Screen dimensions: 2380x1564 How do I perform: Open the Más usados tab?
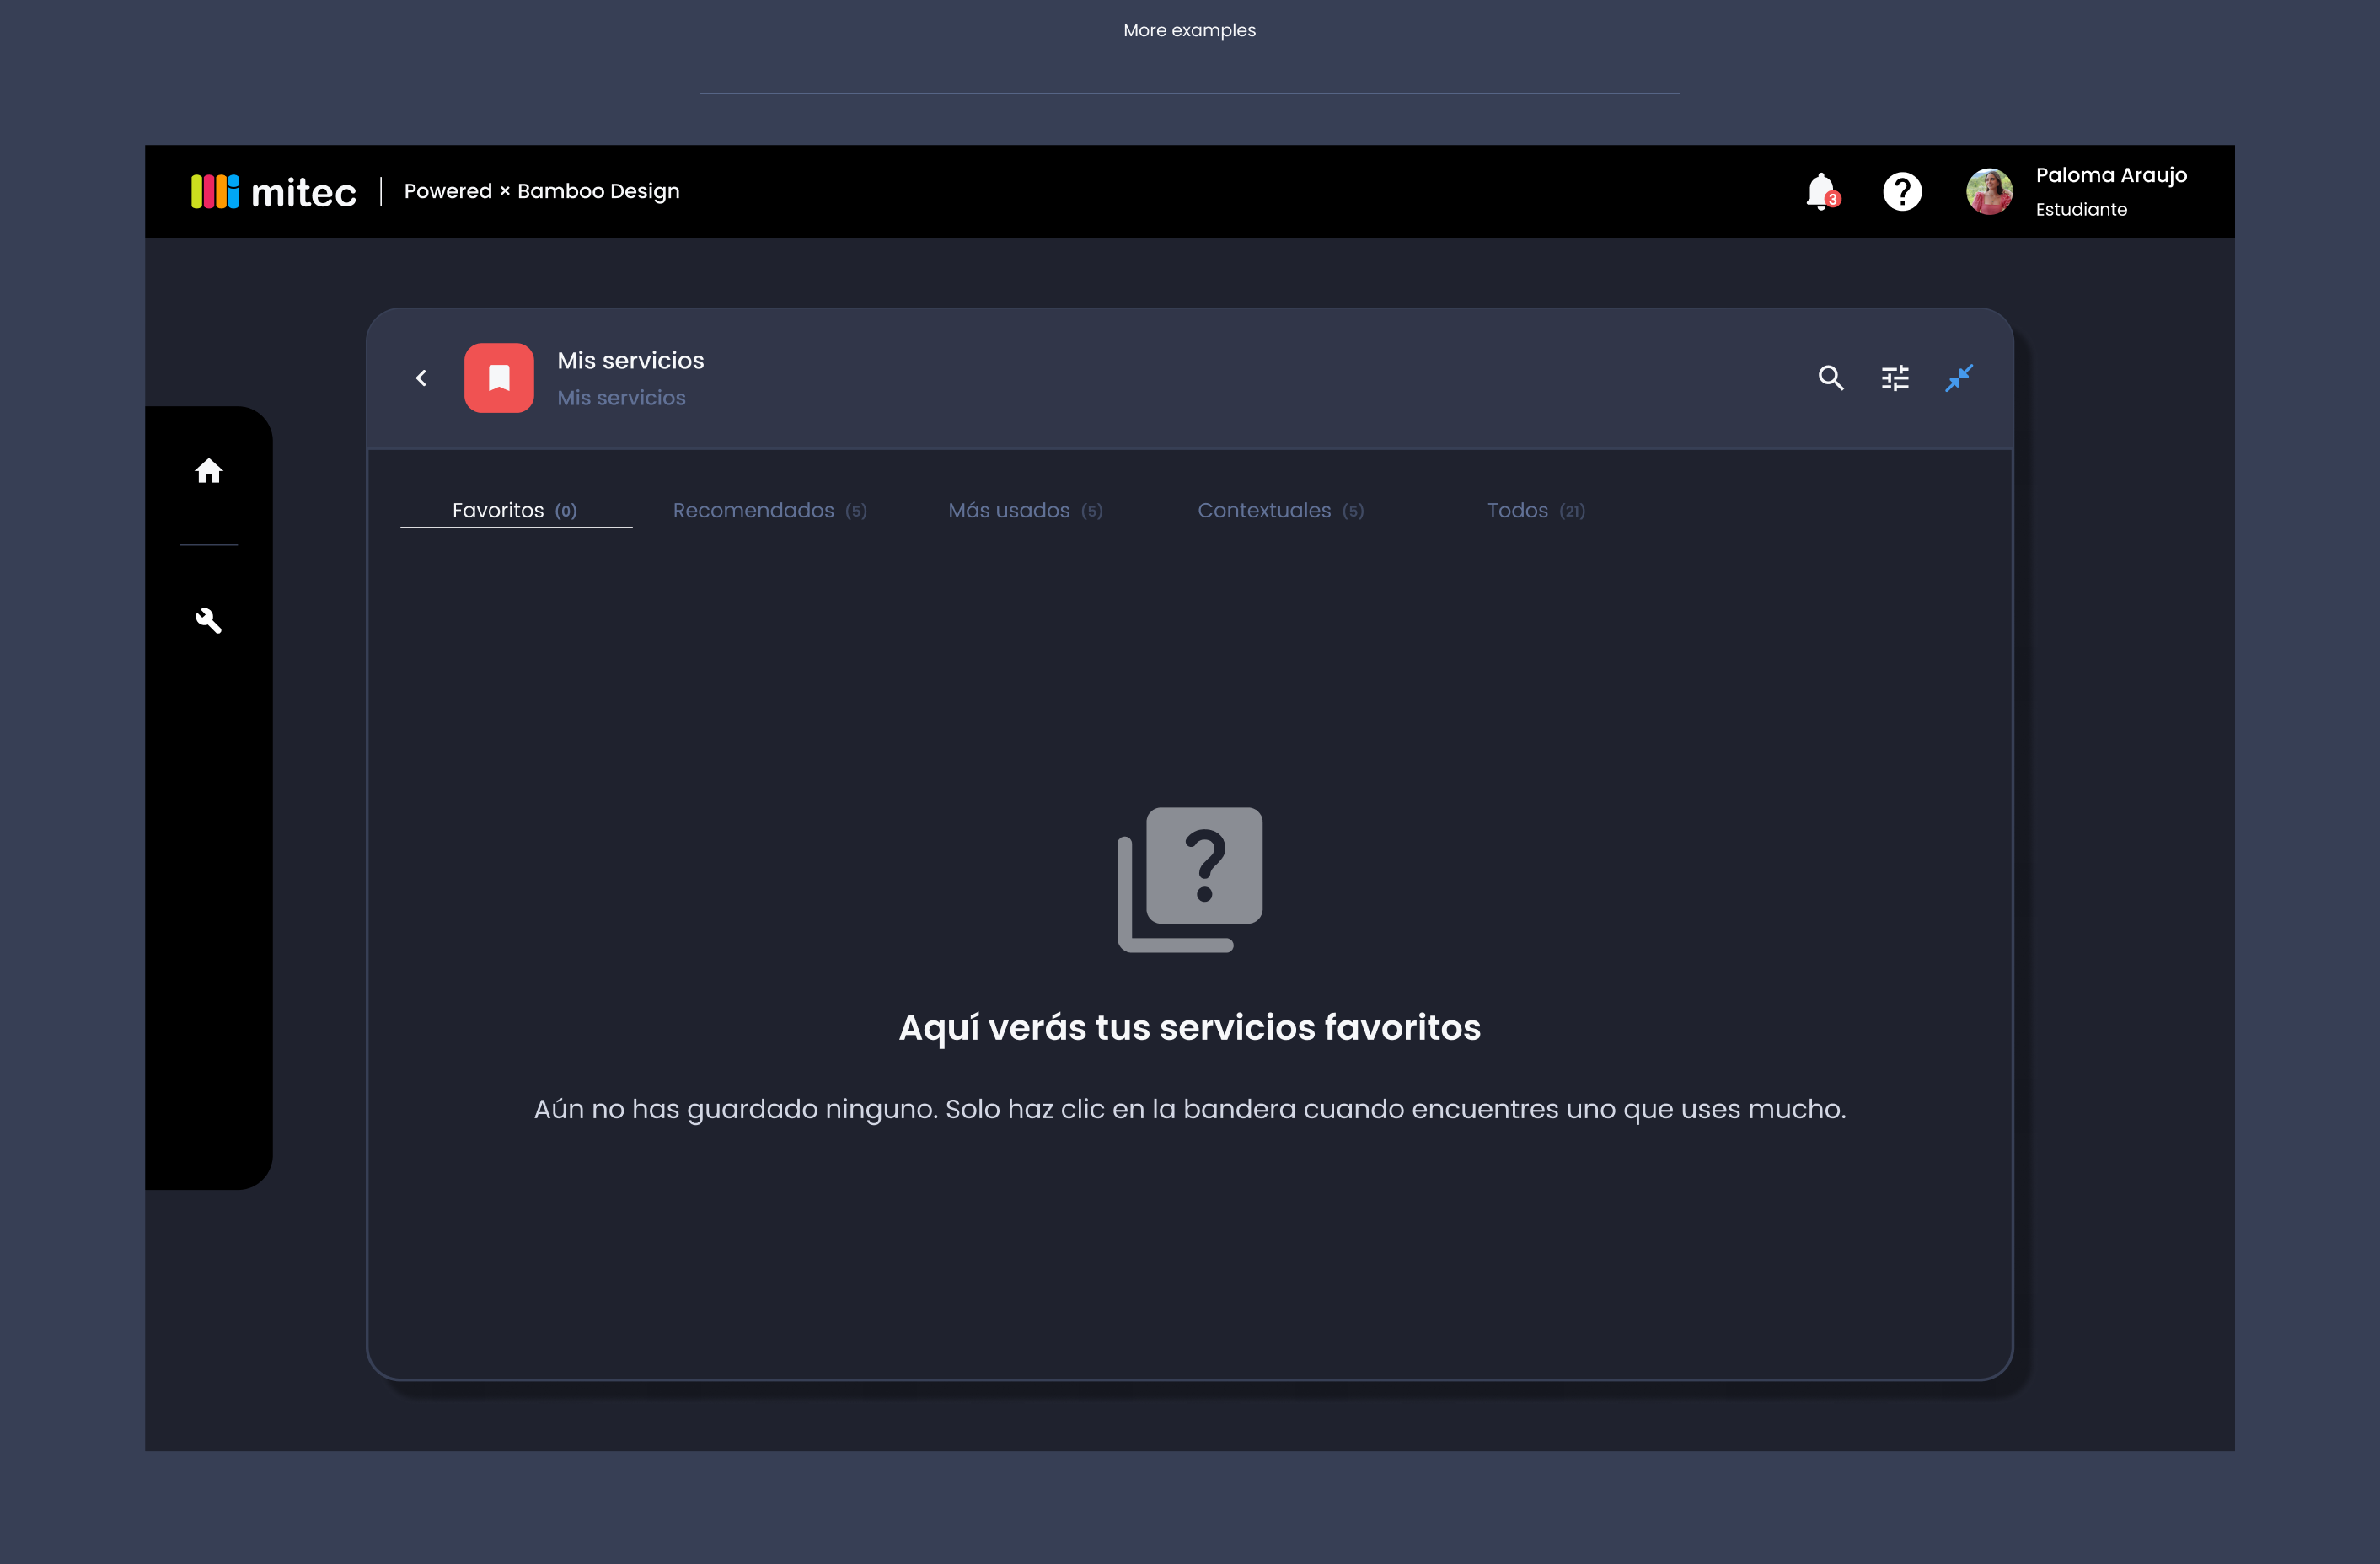tap(1026, 510)
